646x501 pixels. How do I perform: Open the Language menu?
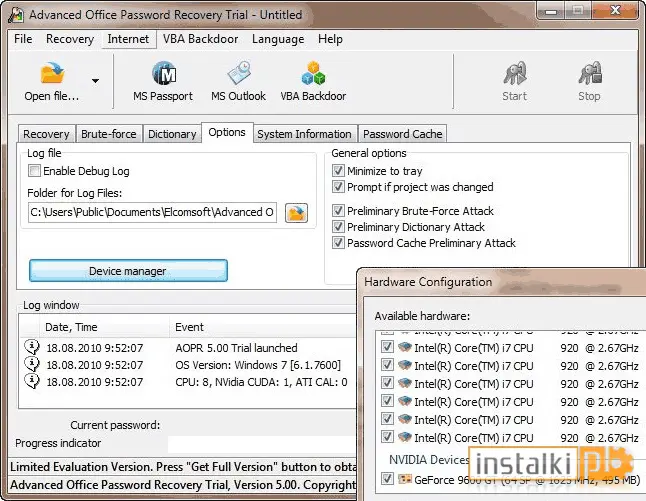[278, 39]
